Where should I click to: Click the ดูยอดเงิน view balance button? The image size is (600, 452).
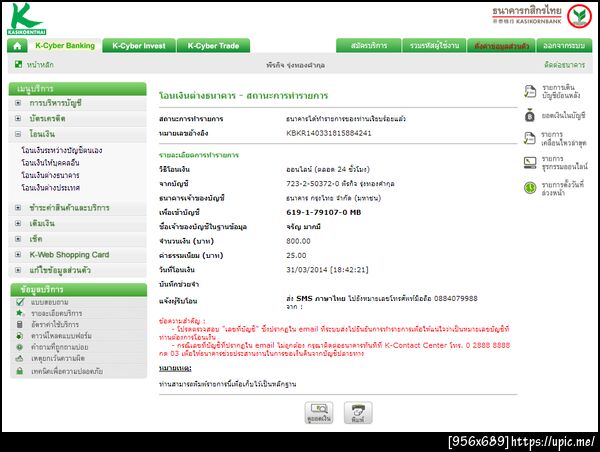point(319,413)
